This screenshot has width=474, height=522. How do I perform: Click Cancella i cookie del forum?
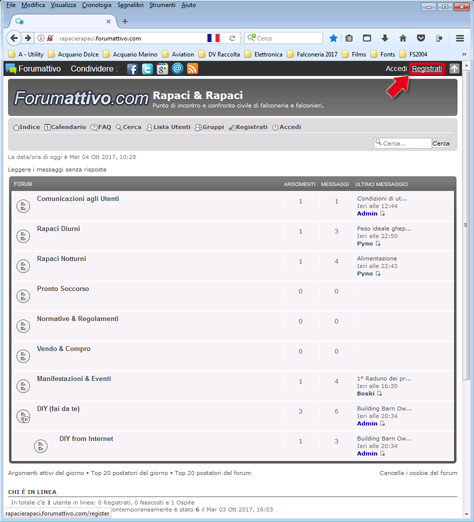(x=418, y=473)
